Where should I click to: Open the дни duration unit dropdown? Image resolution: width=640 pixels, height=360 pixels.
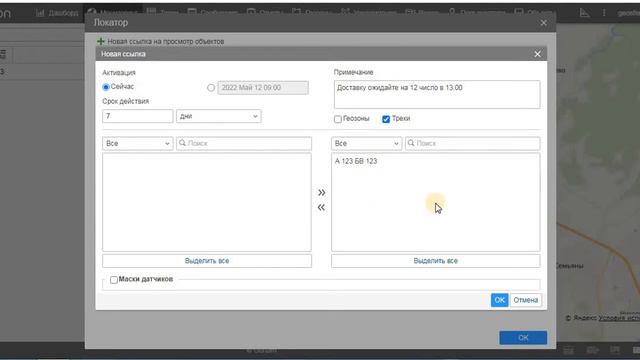(x=219, y=116)
